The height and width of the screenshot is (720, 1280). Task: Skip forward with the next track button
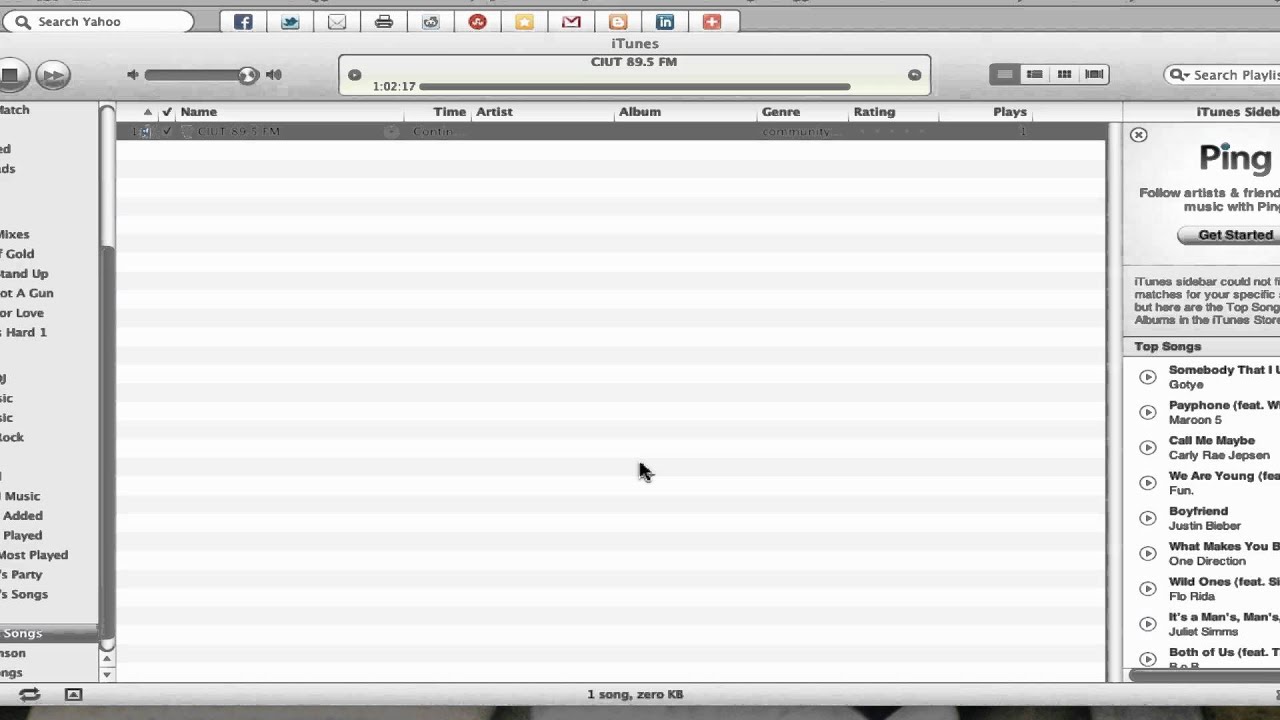[52, 74]
